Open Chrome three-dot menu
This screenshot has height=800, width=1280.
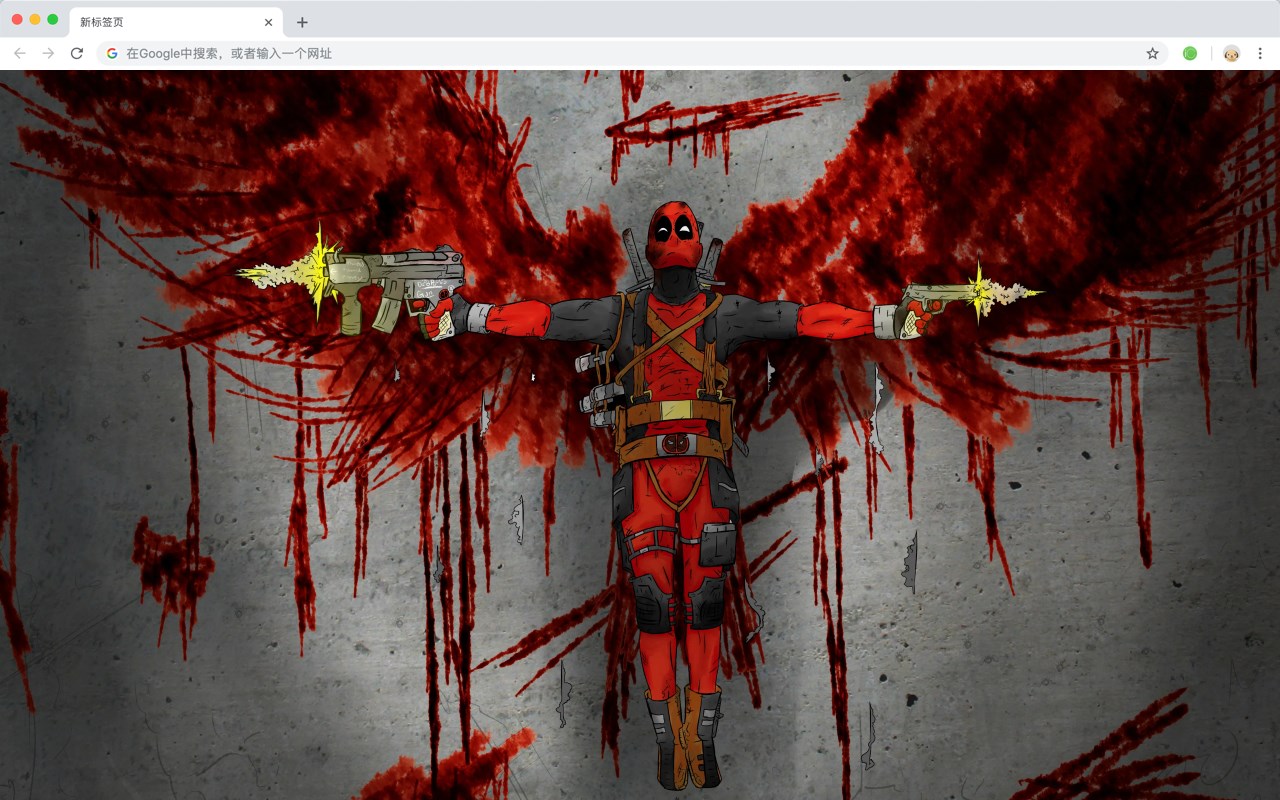(1260, 53)
